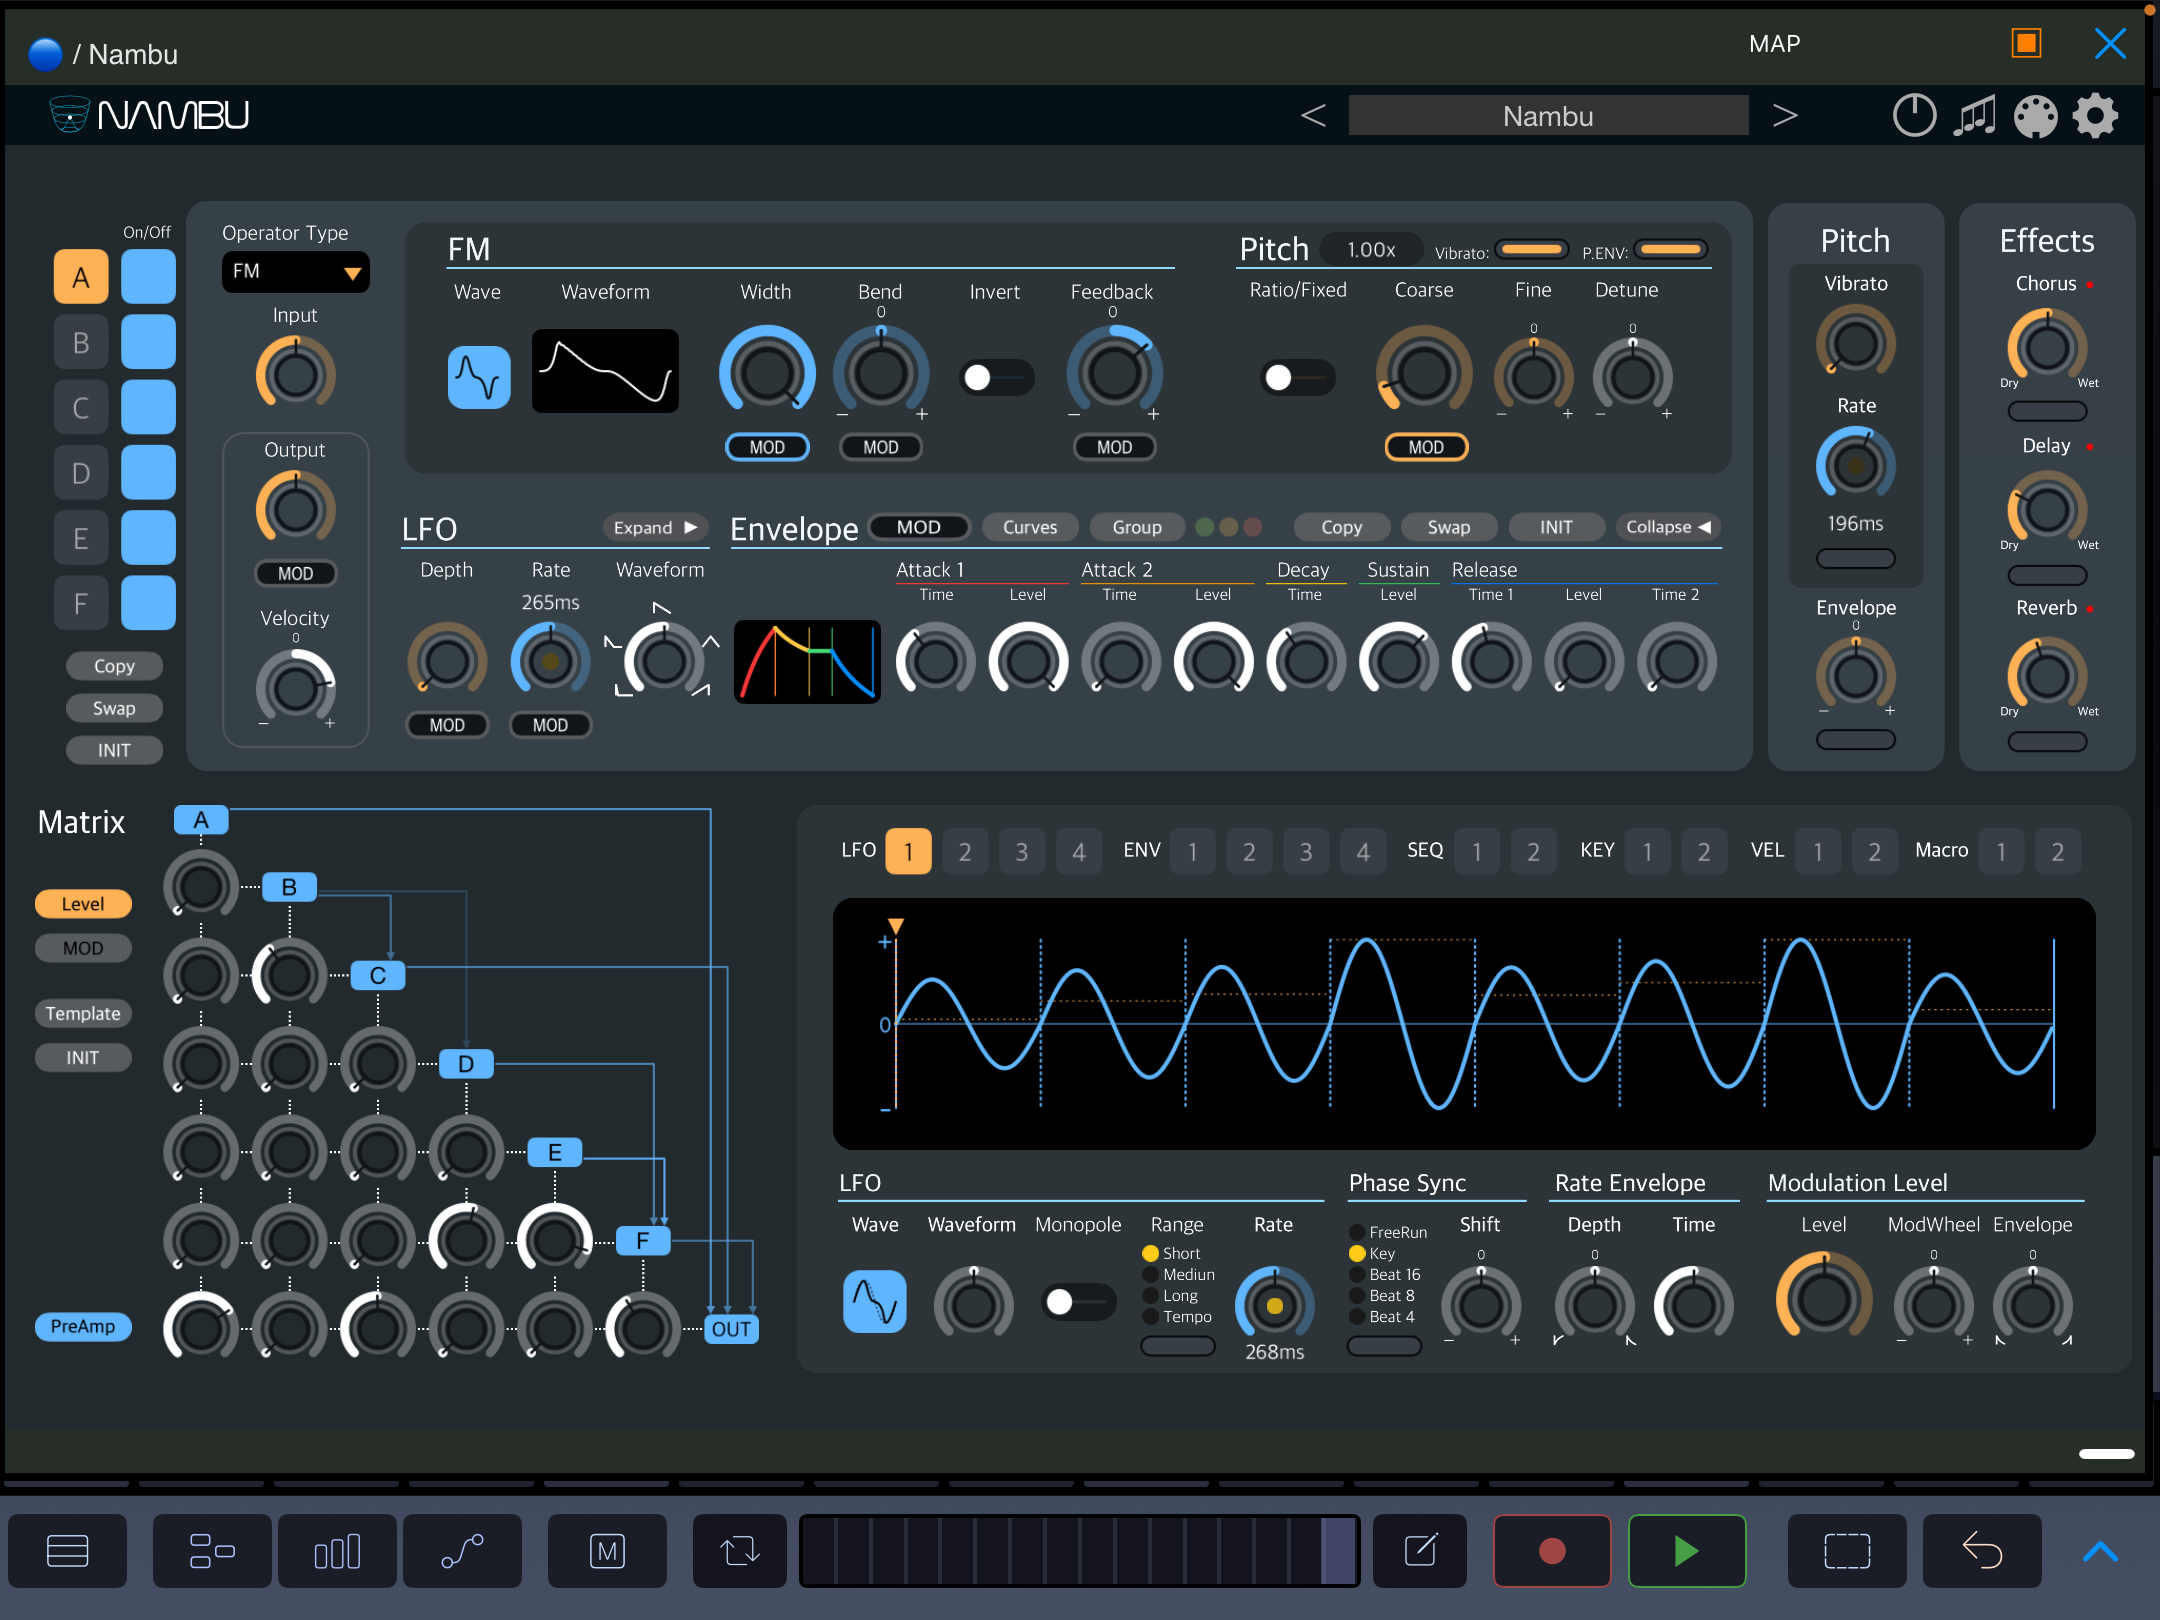Viewport: 2160px width, 1620px height.
Task: Start playback with the green play button
Action: pos(1687,1551)
